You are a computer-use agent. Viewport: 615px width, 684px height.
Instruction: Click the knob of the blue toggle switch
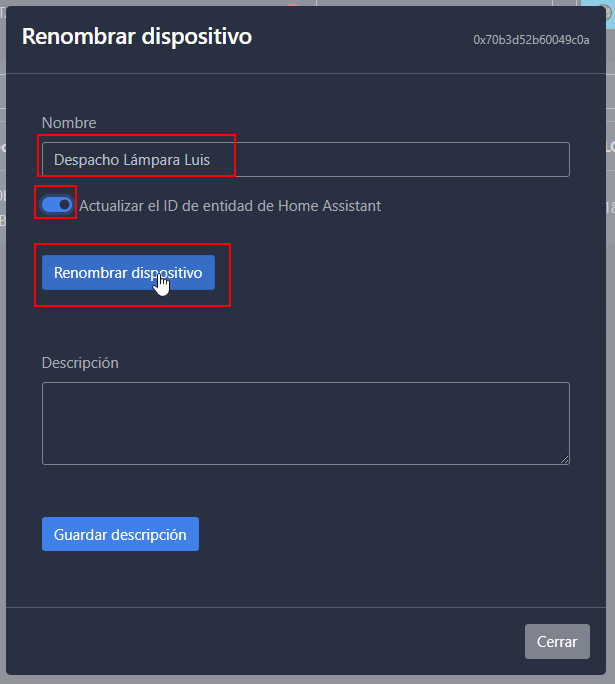pyautogui.click(x=65, y=205)
